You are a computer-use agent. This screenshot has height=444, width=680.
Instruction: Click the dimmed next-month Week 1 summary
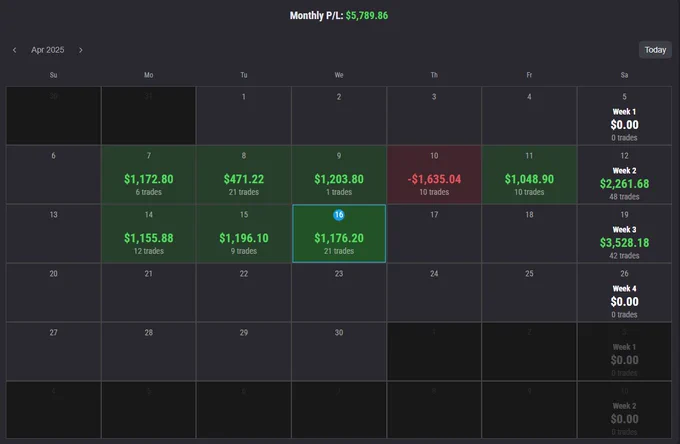pos(624,351)
